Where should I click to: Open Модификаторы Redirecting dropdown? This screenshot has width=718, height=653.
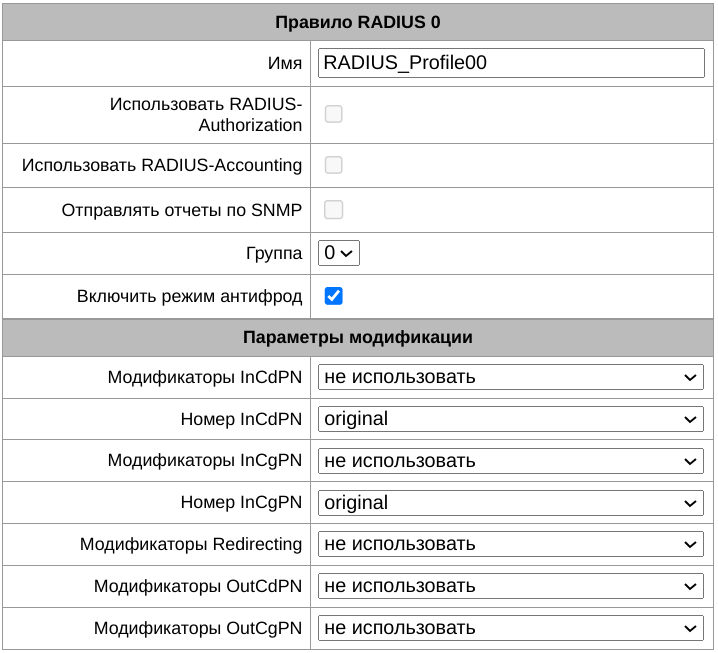click(510, 545)
